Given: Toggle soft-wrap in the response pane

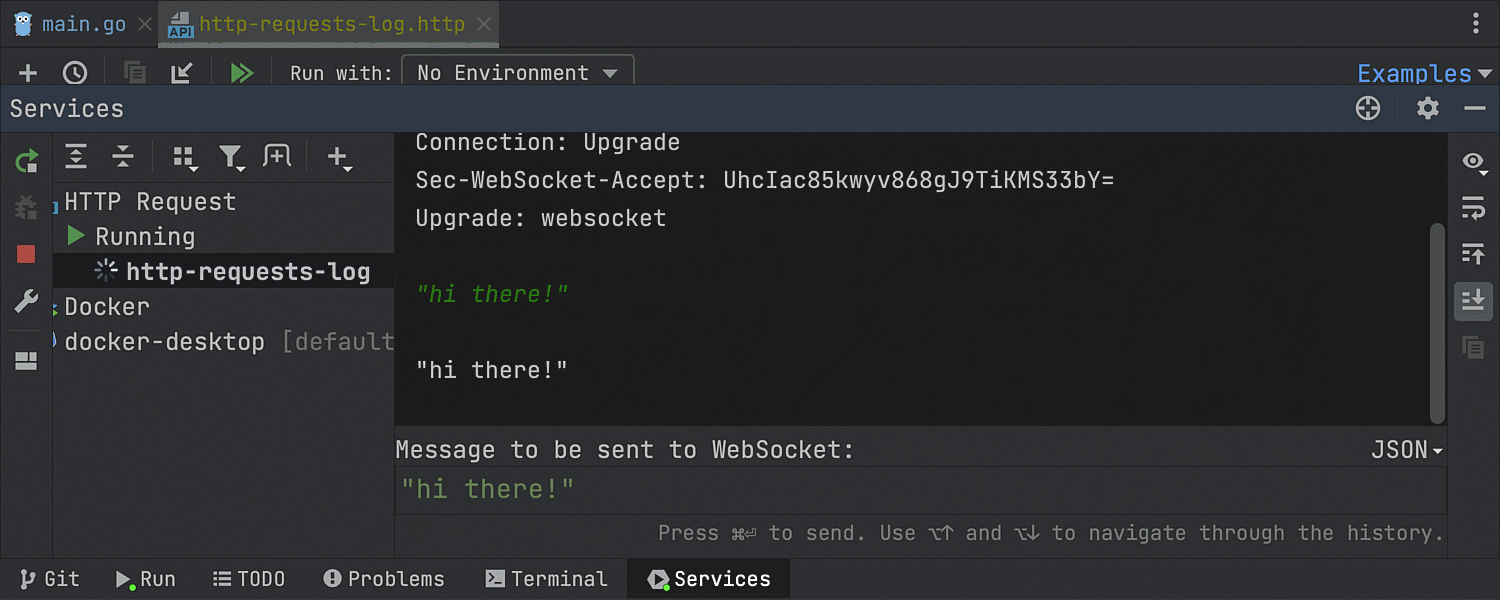Looking at the screenshot, I should coord(1472,207).
